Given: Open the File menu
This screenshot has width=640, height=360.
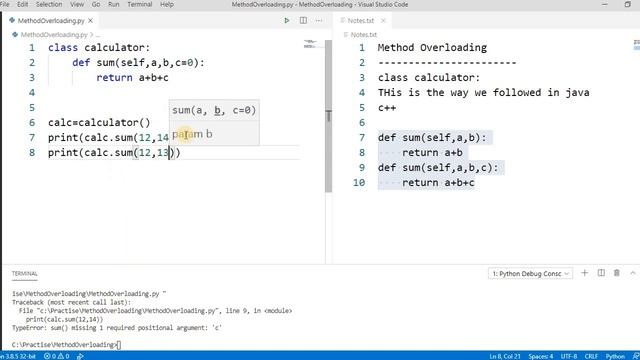Looking at the screenshot, I should click(5, 4).
